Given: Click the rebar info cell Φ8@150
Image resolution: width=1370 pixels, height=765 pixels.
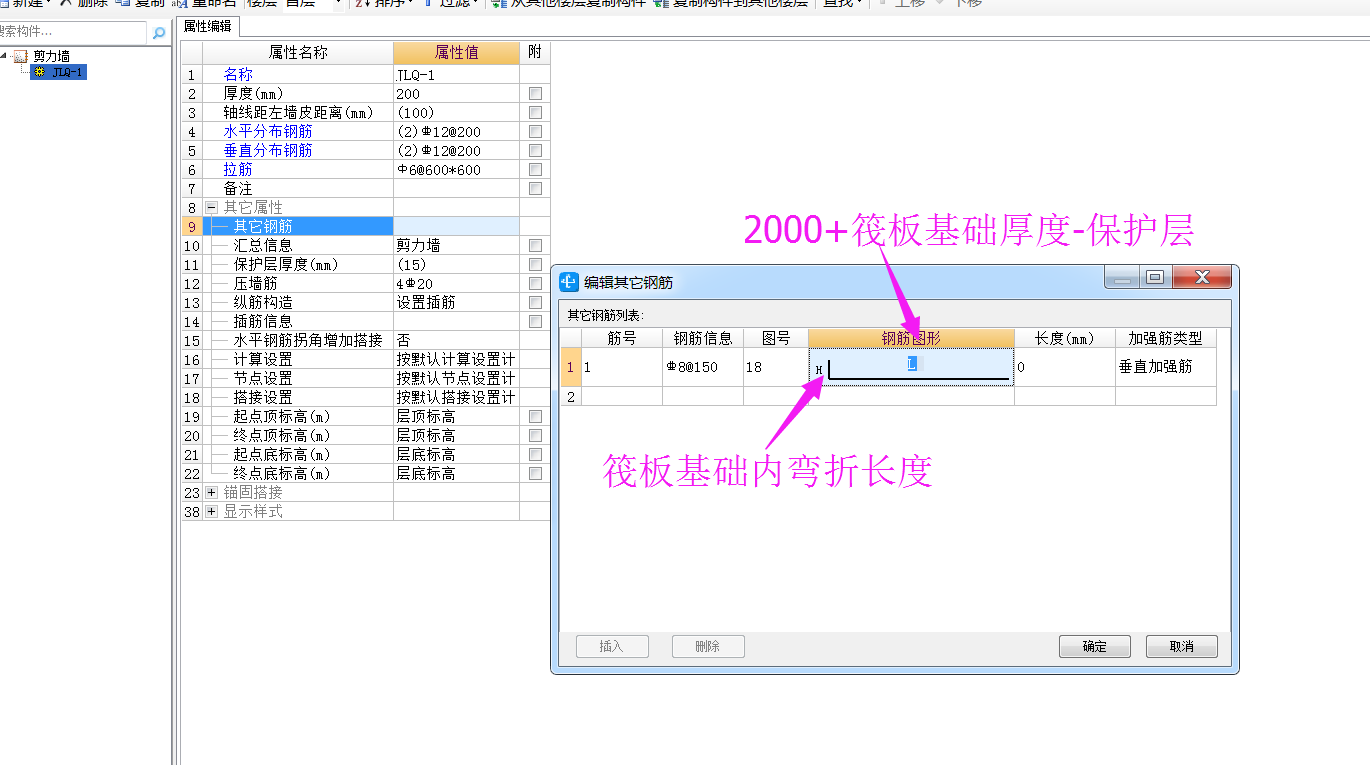Looking at the screenshot, I should tap(703, 367).
